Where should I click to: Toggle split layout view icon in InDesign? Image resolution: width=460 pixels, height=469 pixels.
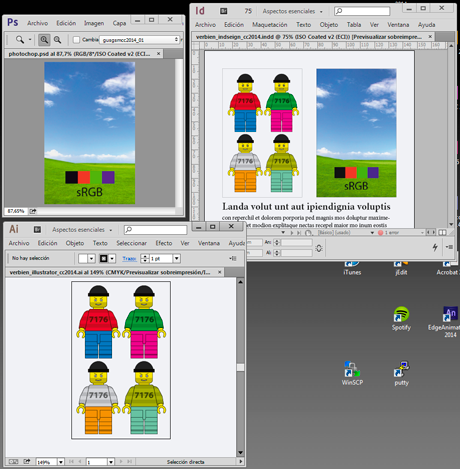(442, 232)
